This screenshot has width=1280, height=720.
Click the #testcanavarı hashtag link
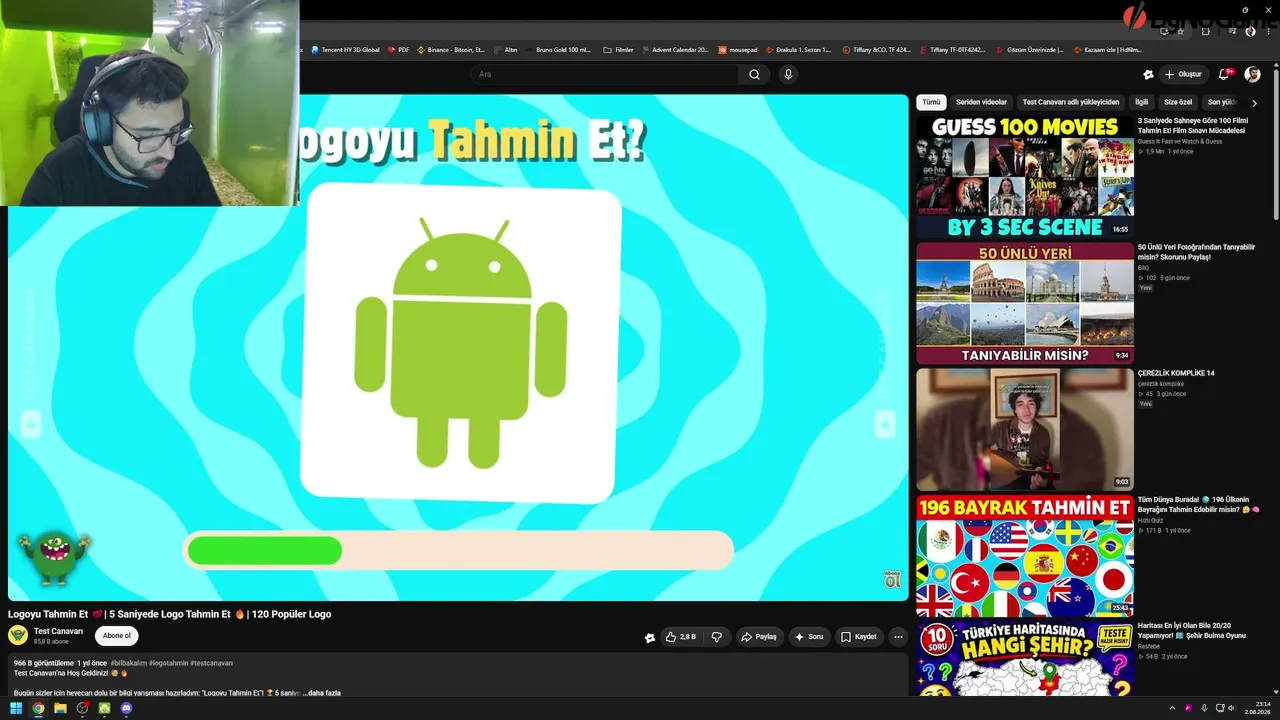point(211,663)
